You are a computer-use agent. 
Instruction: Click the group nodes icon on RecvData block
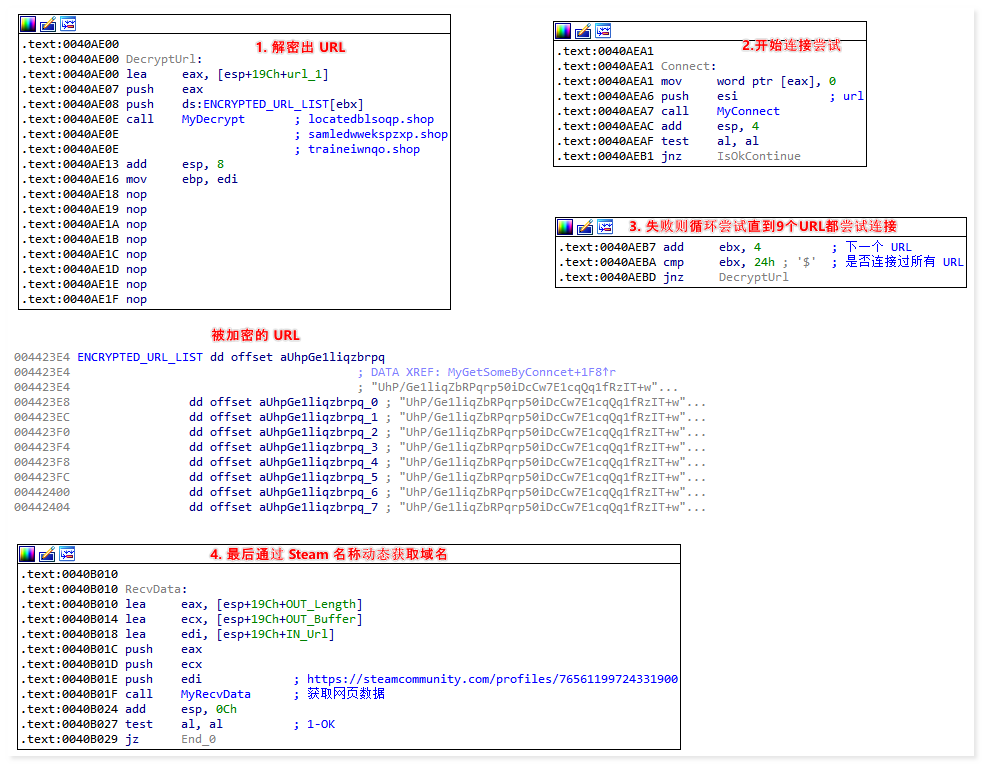click(x=67, y=554)
